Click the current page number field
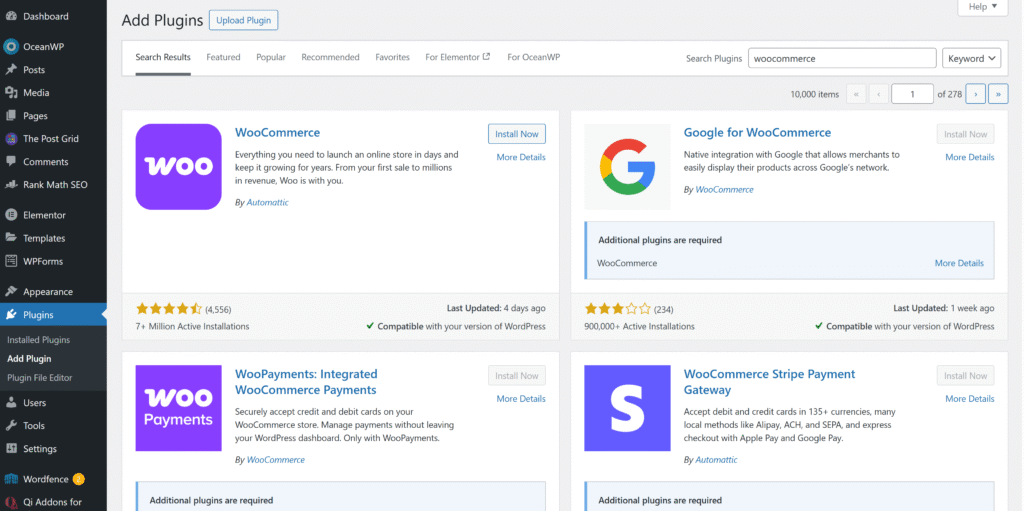The width and height of the screenshot is (1024, 511). (x=912, y=94)
